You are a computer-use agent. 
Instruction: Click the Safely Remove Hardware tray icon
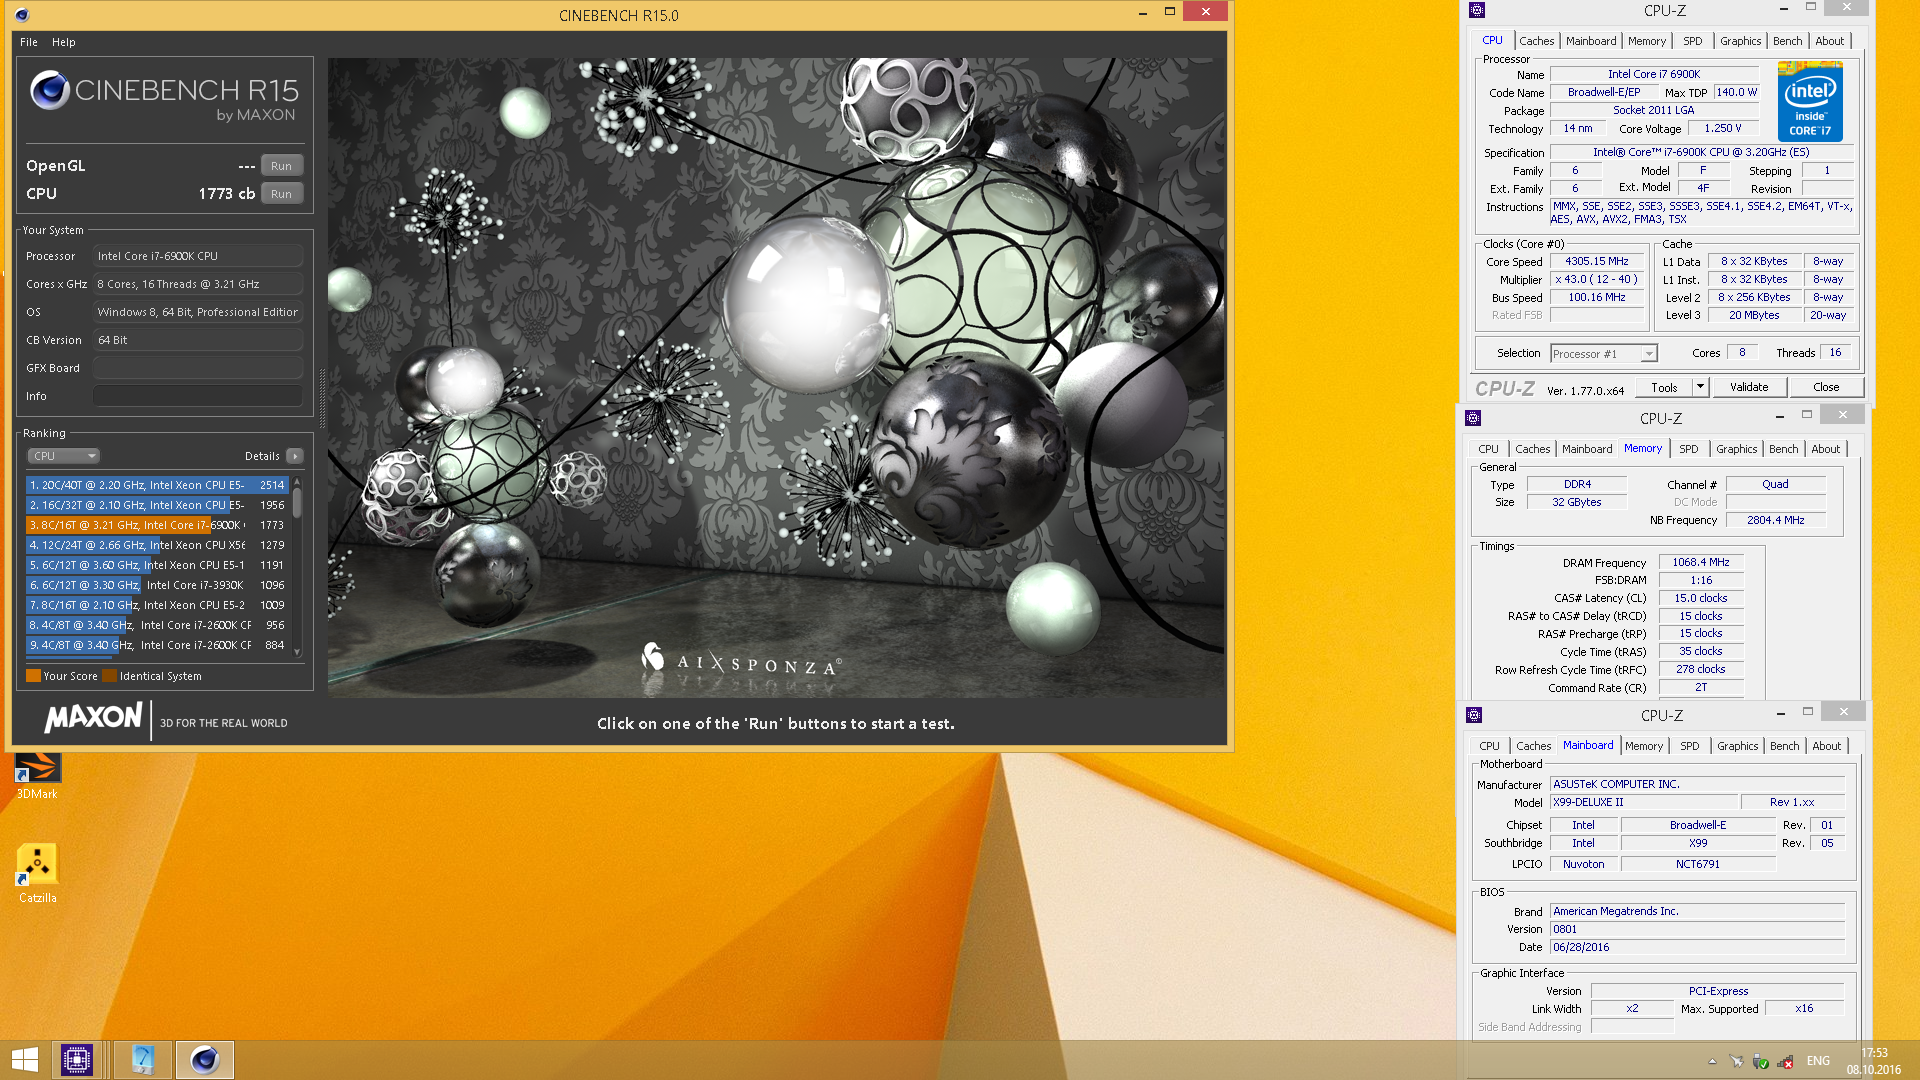point(1761,1062)
